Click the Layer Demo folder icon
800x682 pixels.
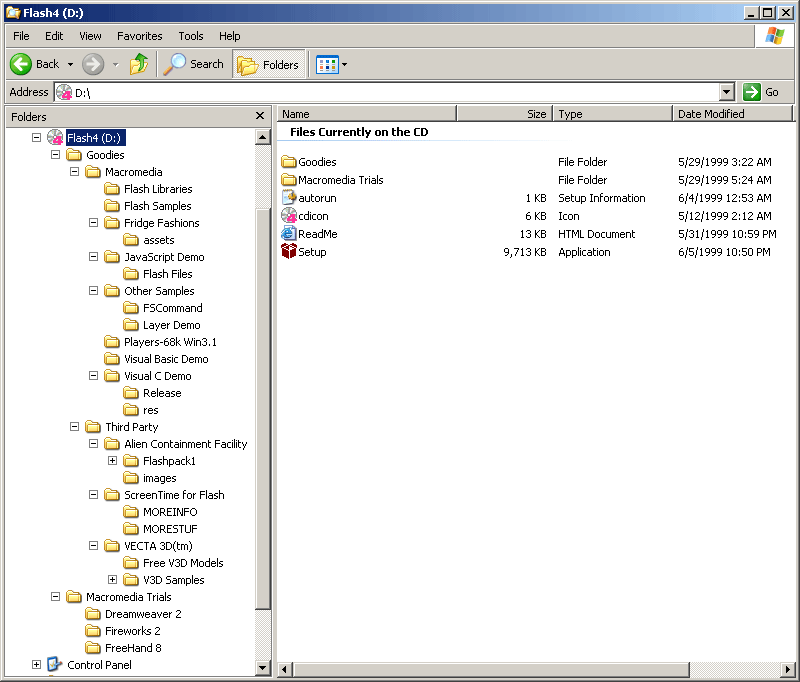tap(131, 324)
